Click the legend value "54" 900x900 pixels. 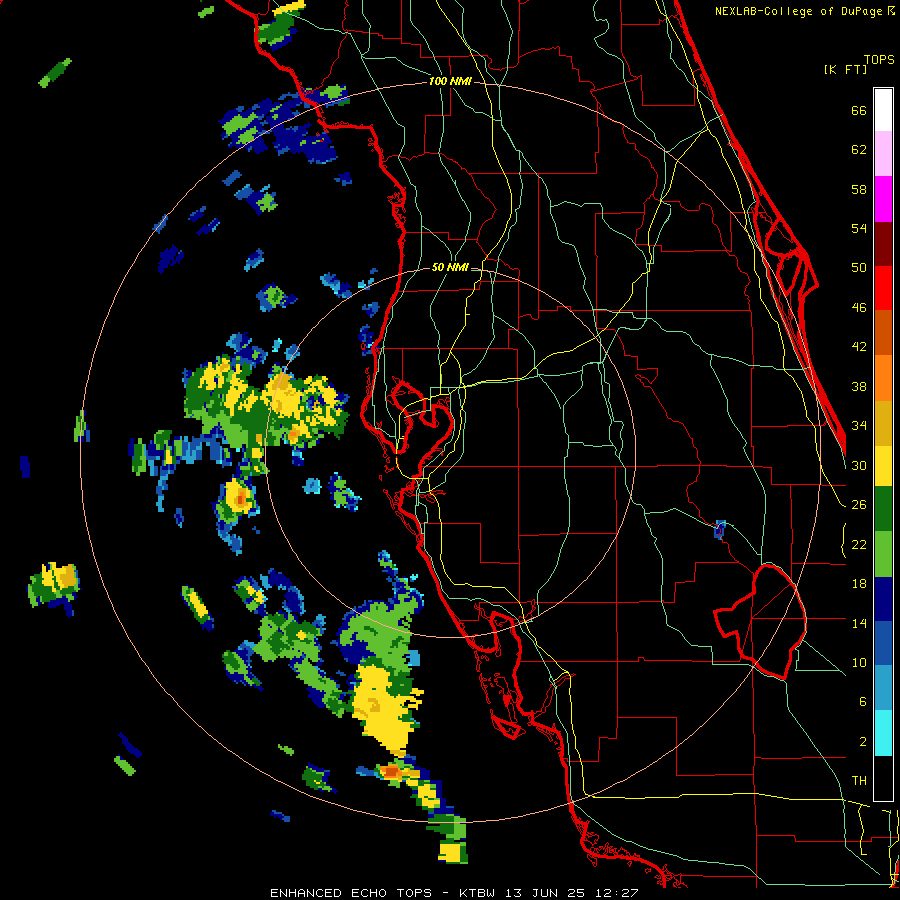click(859, 228)
